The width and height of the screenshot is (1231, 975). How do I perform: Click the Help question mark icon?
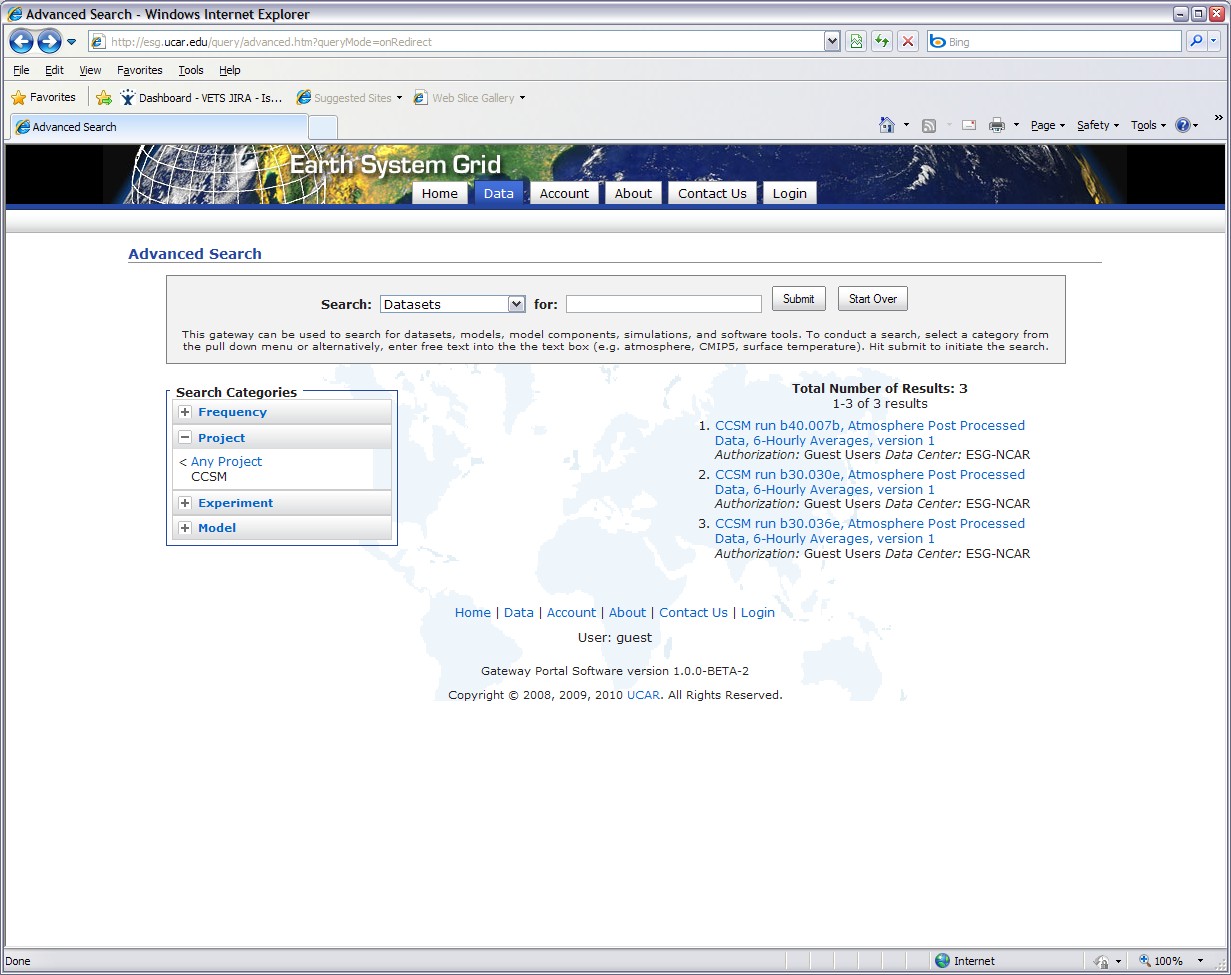click(x=1183, y=125)
